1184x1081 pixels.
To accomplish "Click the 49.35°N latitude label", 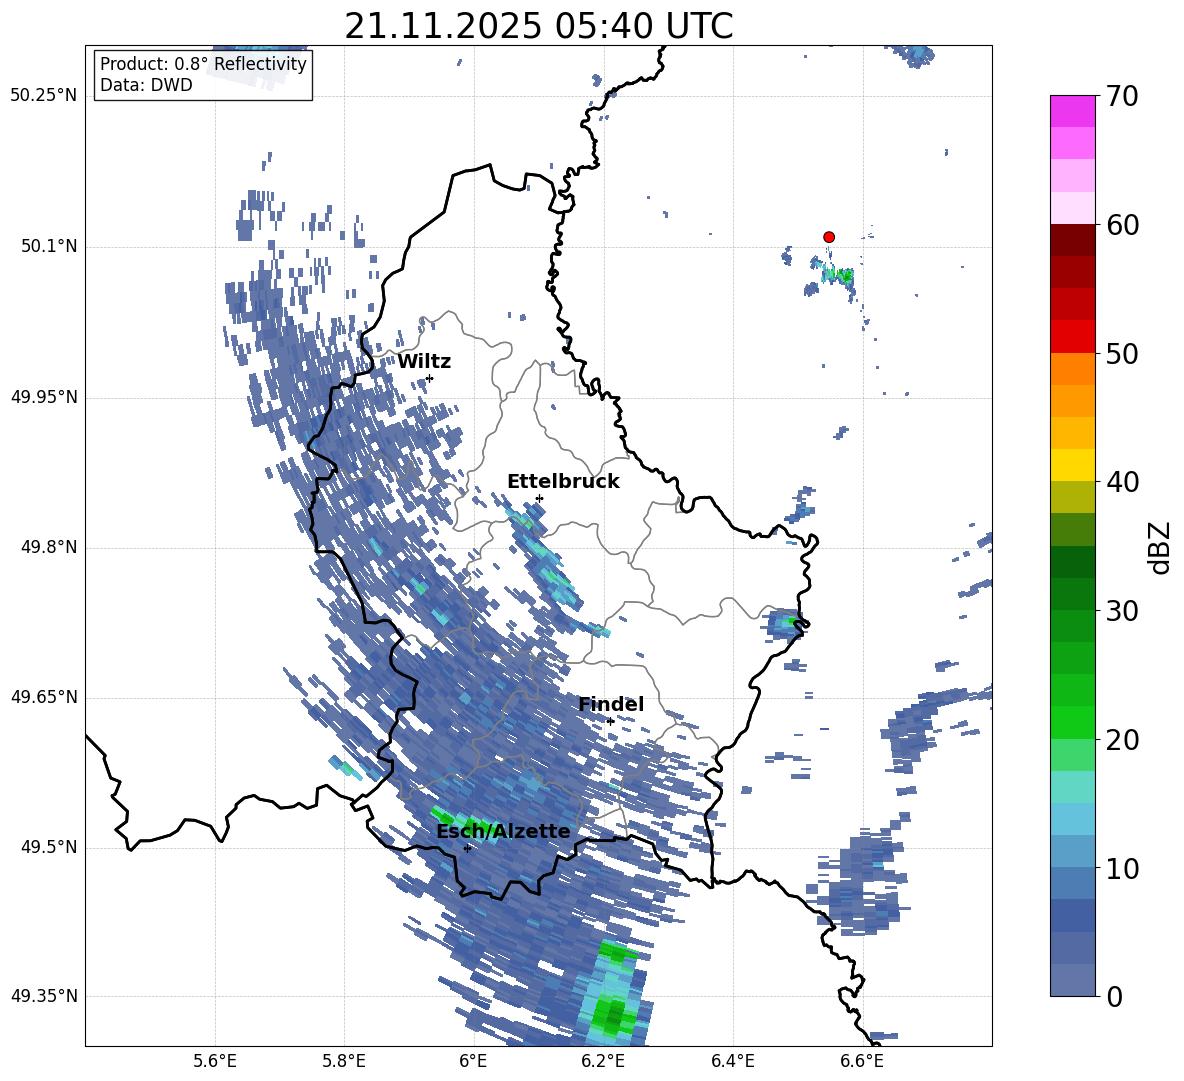I will point(44,996).
